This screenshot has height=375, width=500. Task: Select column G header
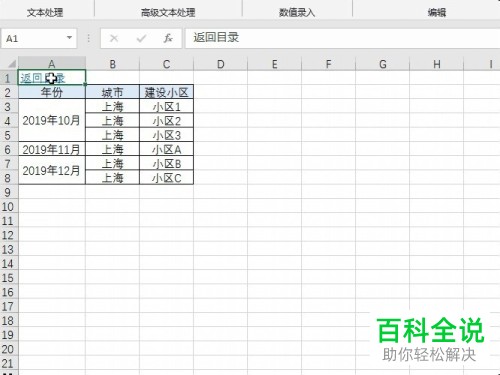coord(383,64)
